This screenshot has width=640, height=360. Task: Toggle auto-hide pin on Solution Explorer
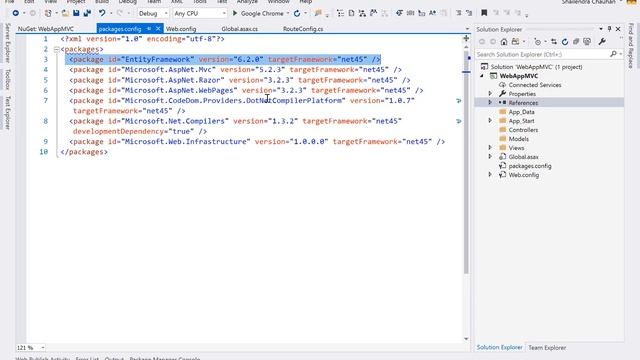pos(609,29)
